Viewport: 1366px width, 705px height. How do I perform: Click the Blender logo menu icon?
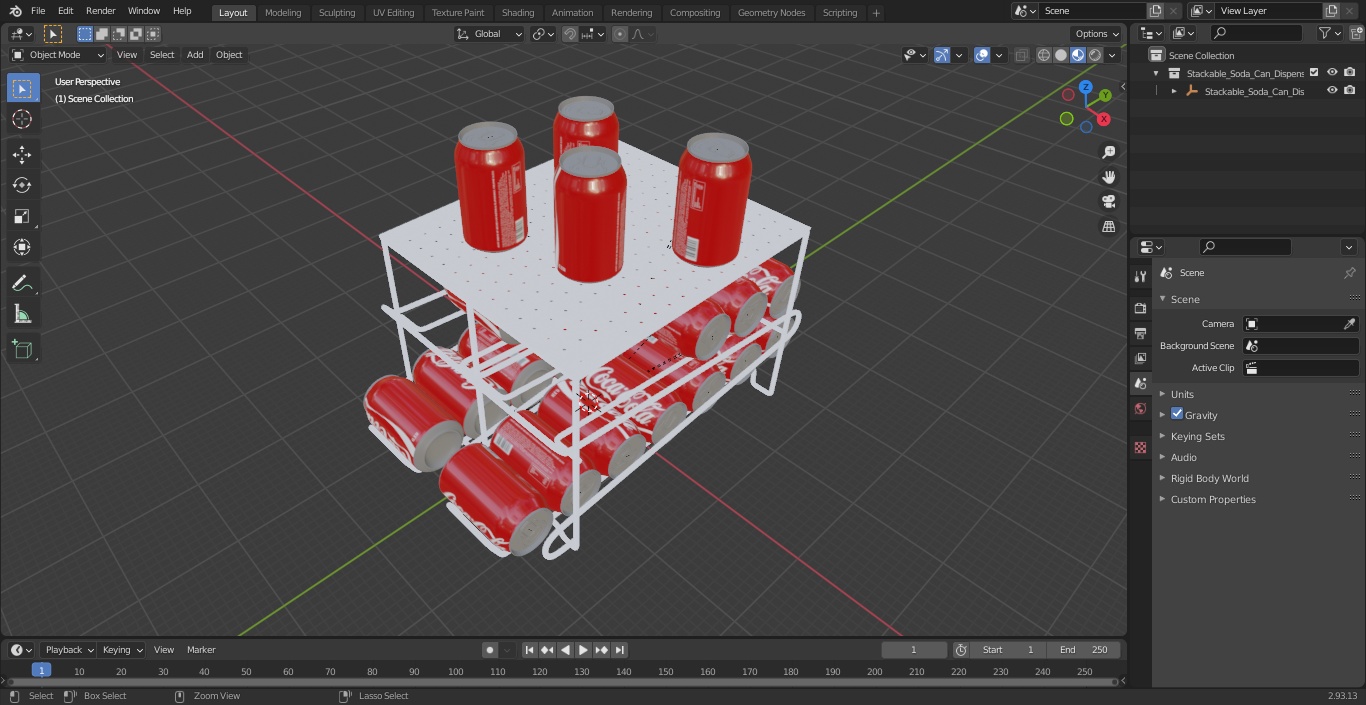(16, 11)
